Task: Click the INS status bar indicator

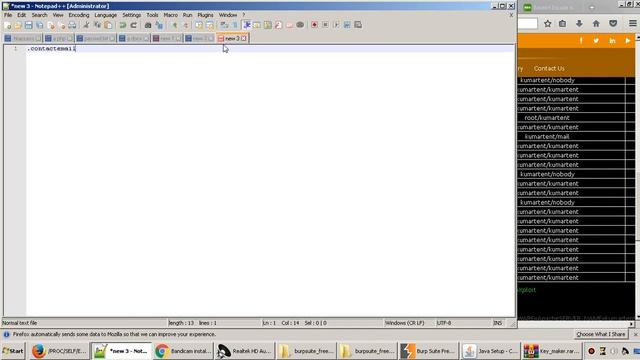Action: coord(498,323)
